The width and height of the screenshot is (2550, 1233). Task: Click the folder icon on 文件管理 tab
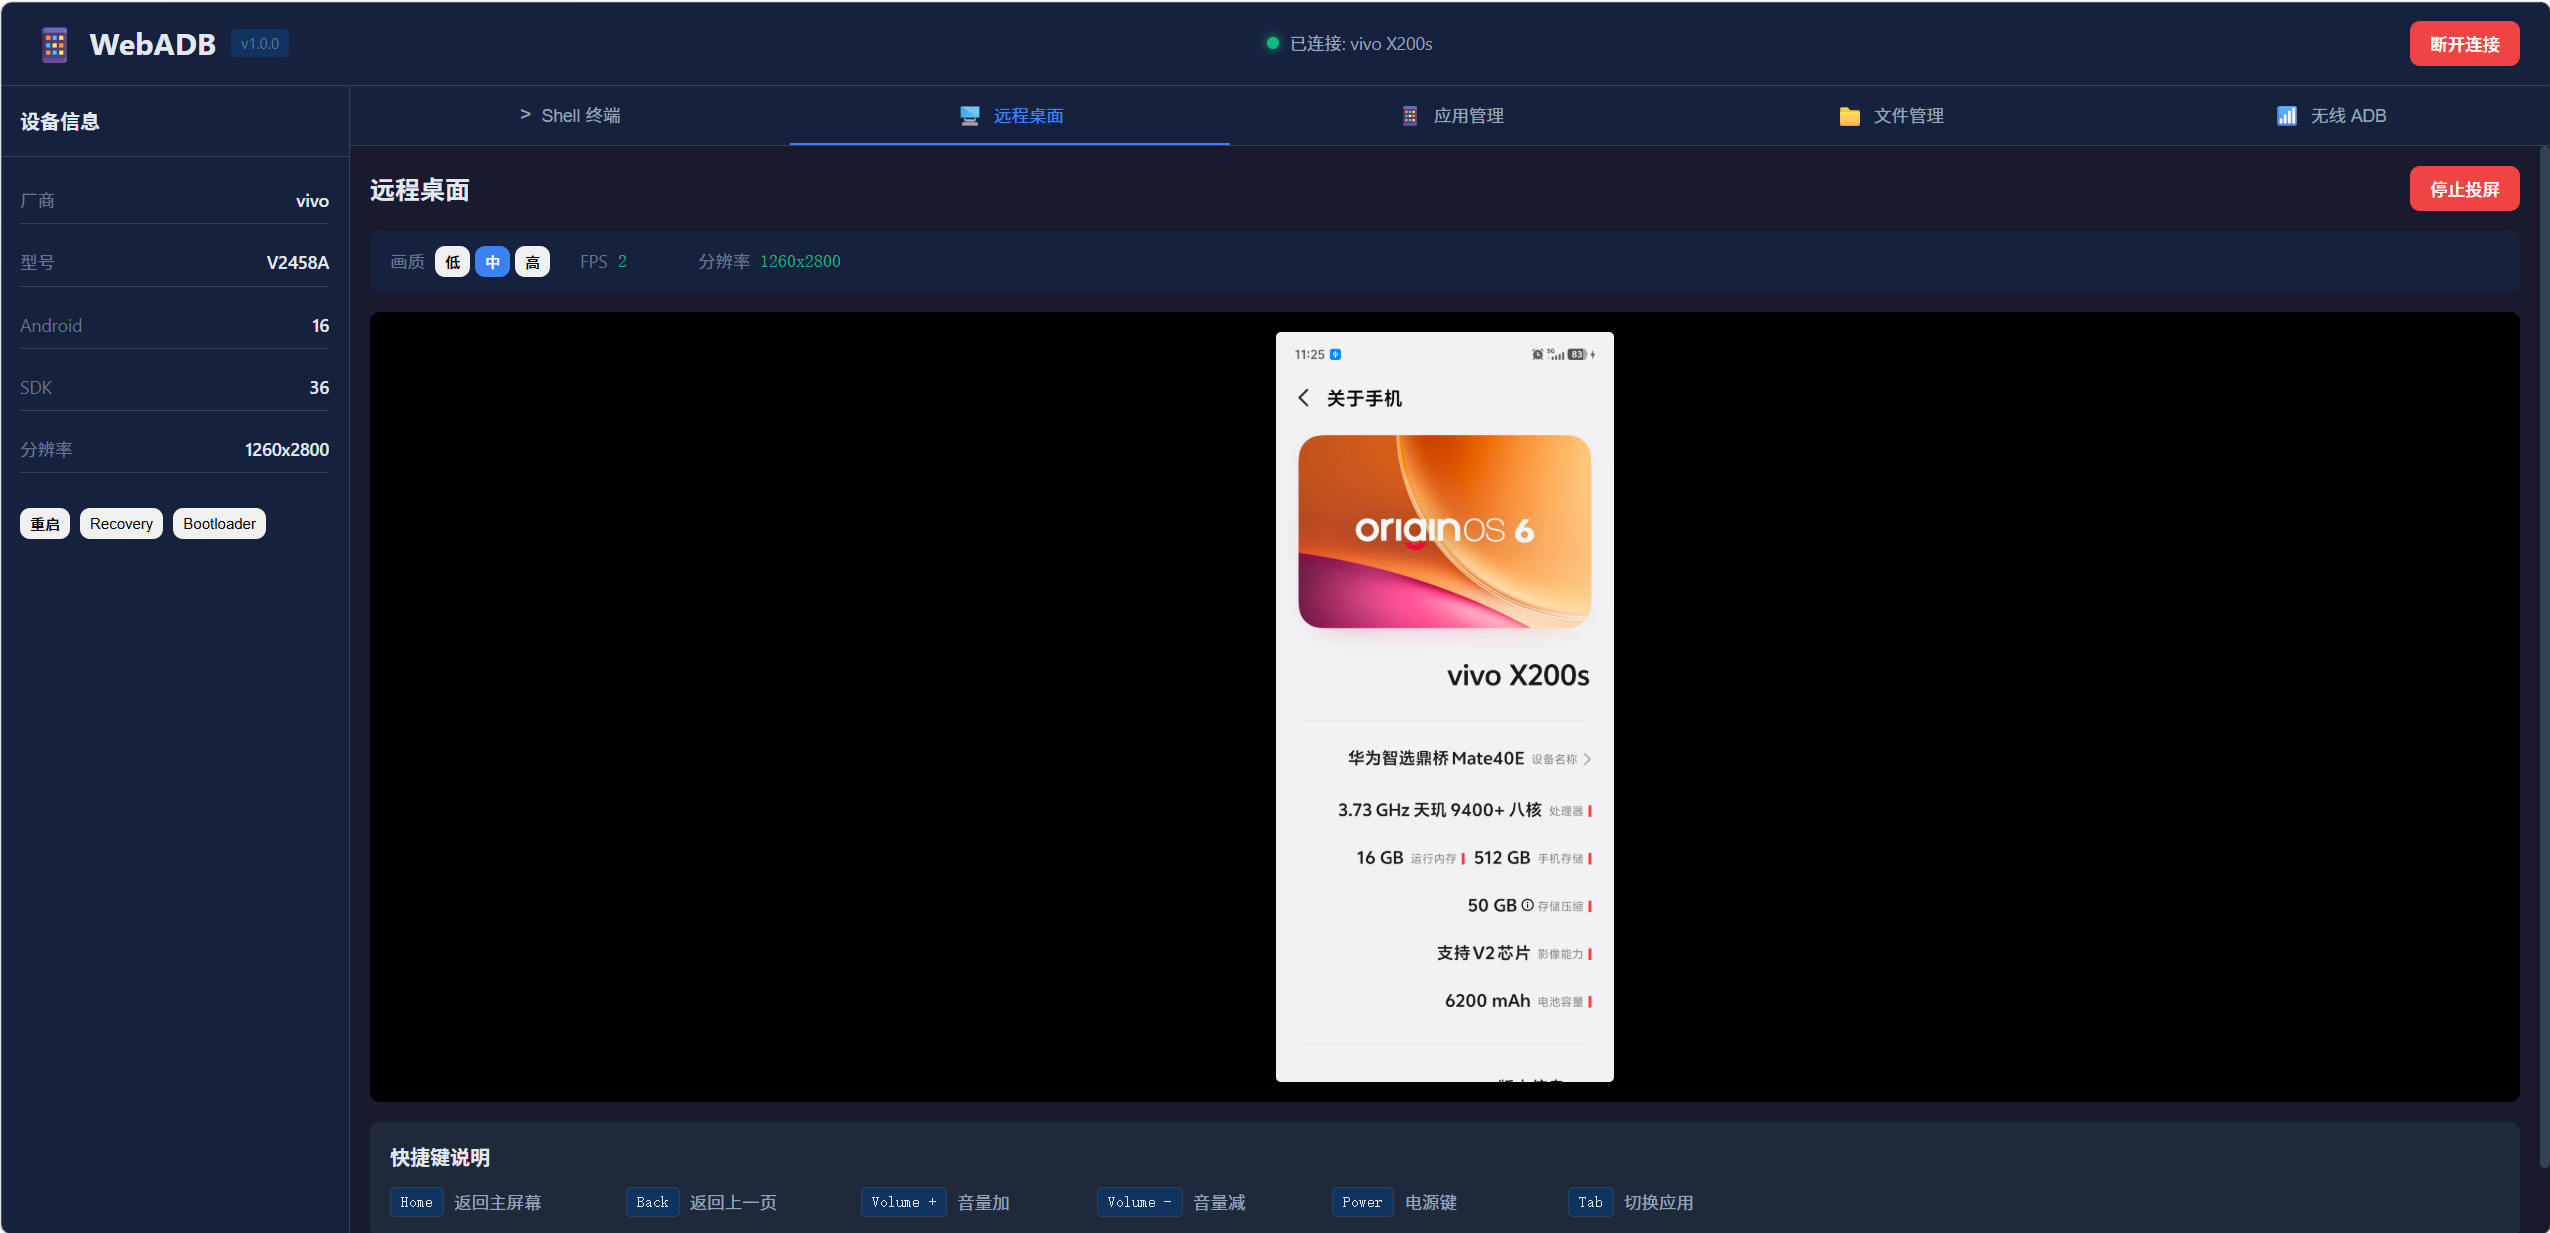[x=1850, y=116]
